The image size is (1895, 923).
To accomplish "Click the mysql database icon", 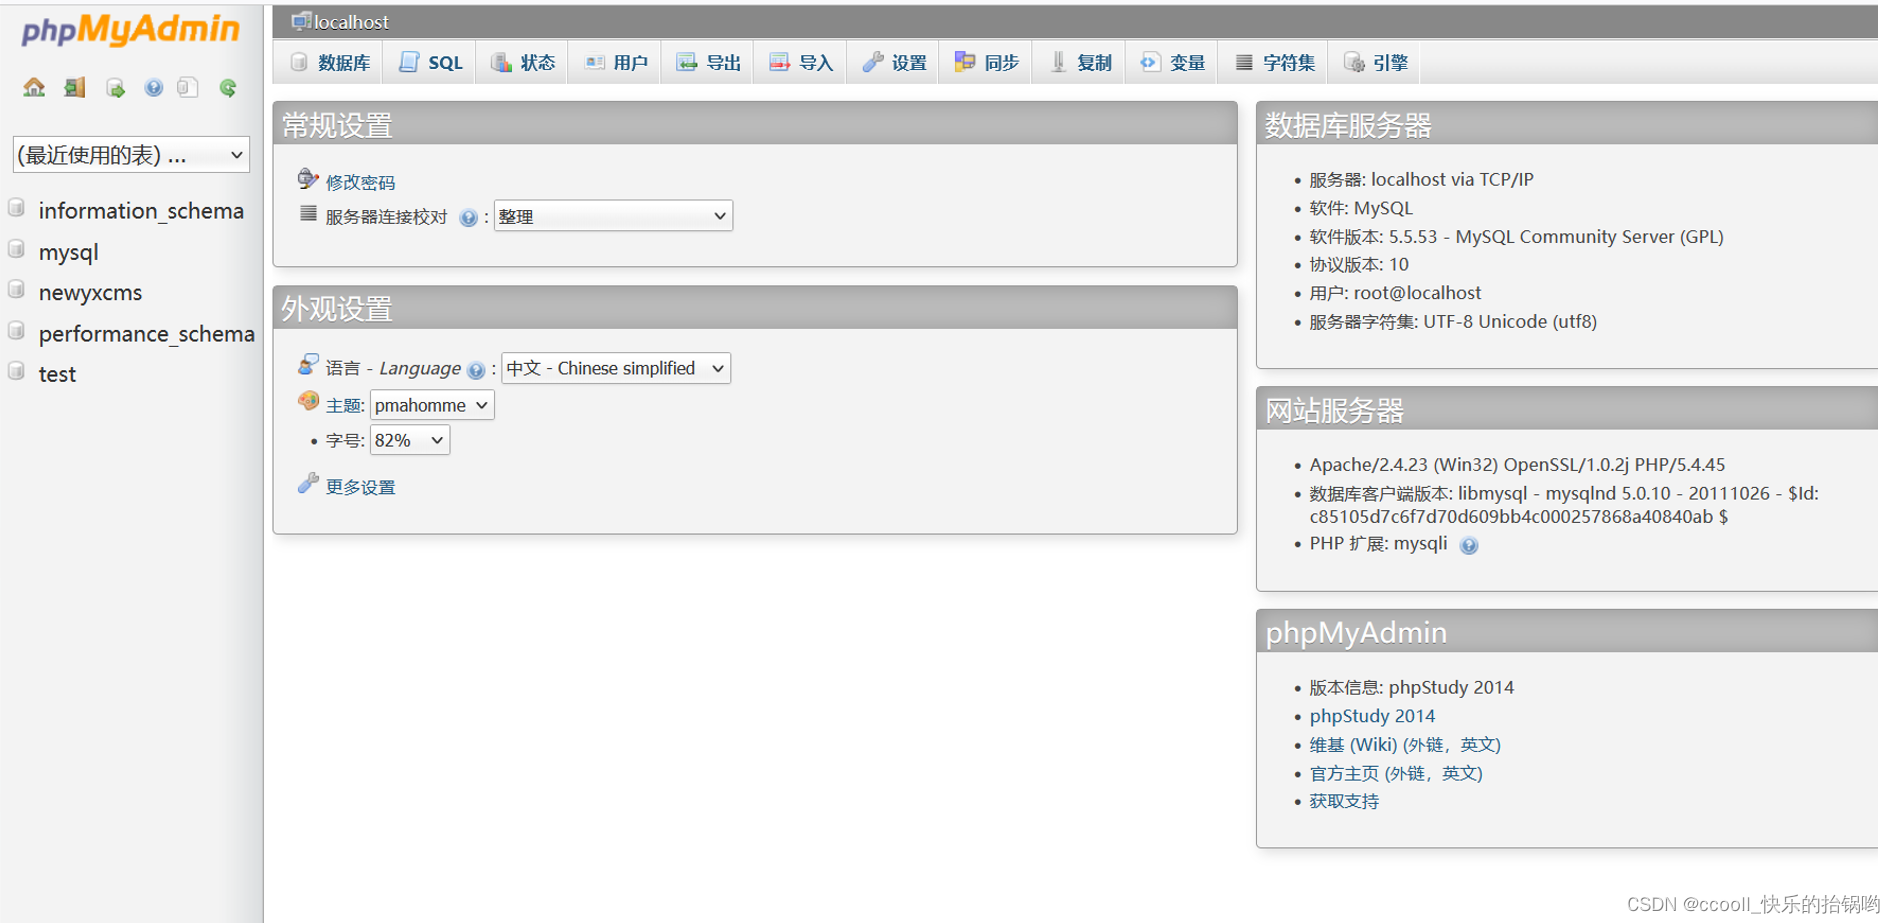I will pos(16,249).
